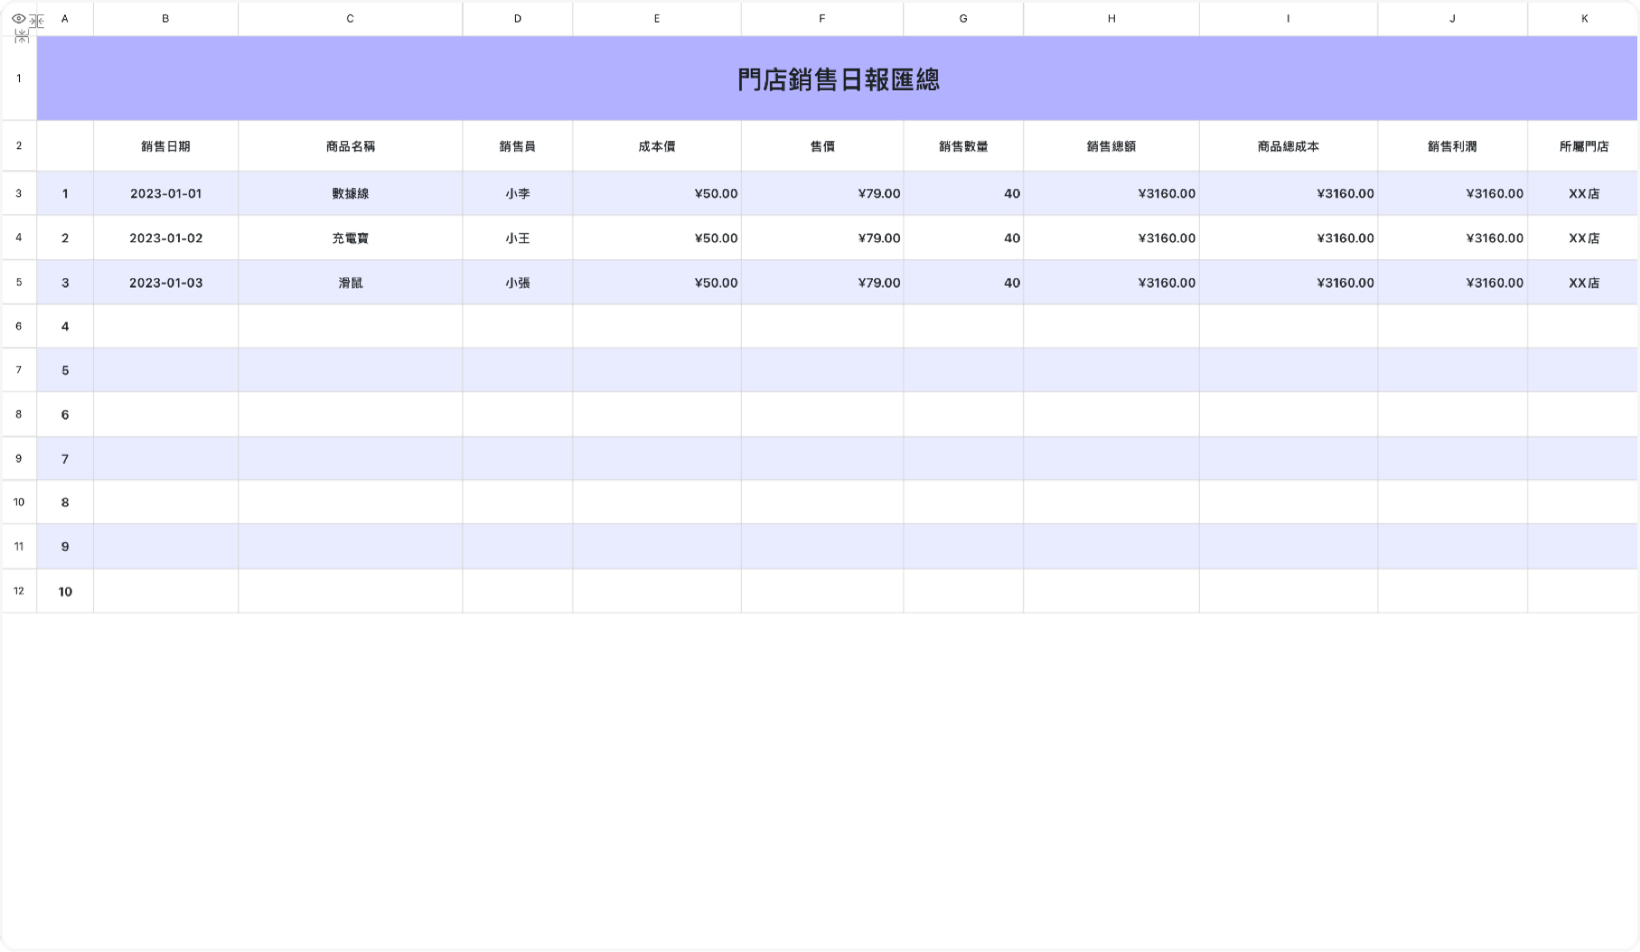The height and width of the screenshot is (952, 1640).
Task: Select the salesperson cell 小王
Action: pos(517,238)
